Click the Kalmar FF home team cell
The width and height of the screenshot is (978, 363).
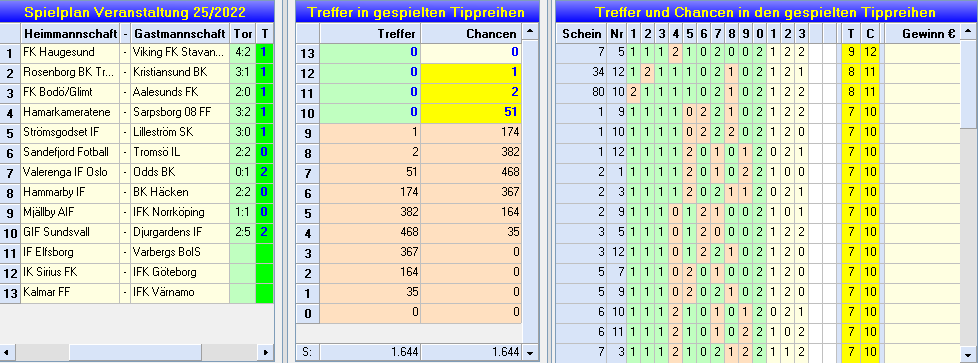(70, 293)
